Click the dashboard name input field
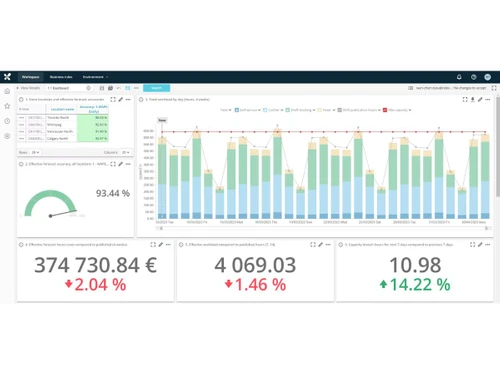Screen dimensions: 500x375 click(69, 88)
